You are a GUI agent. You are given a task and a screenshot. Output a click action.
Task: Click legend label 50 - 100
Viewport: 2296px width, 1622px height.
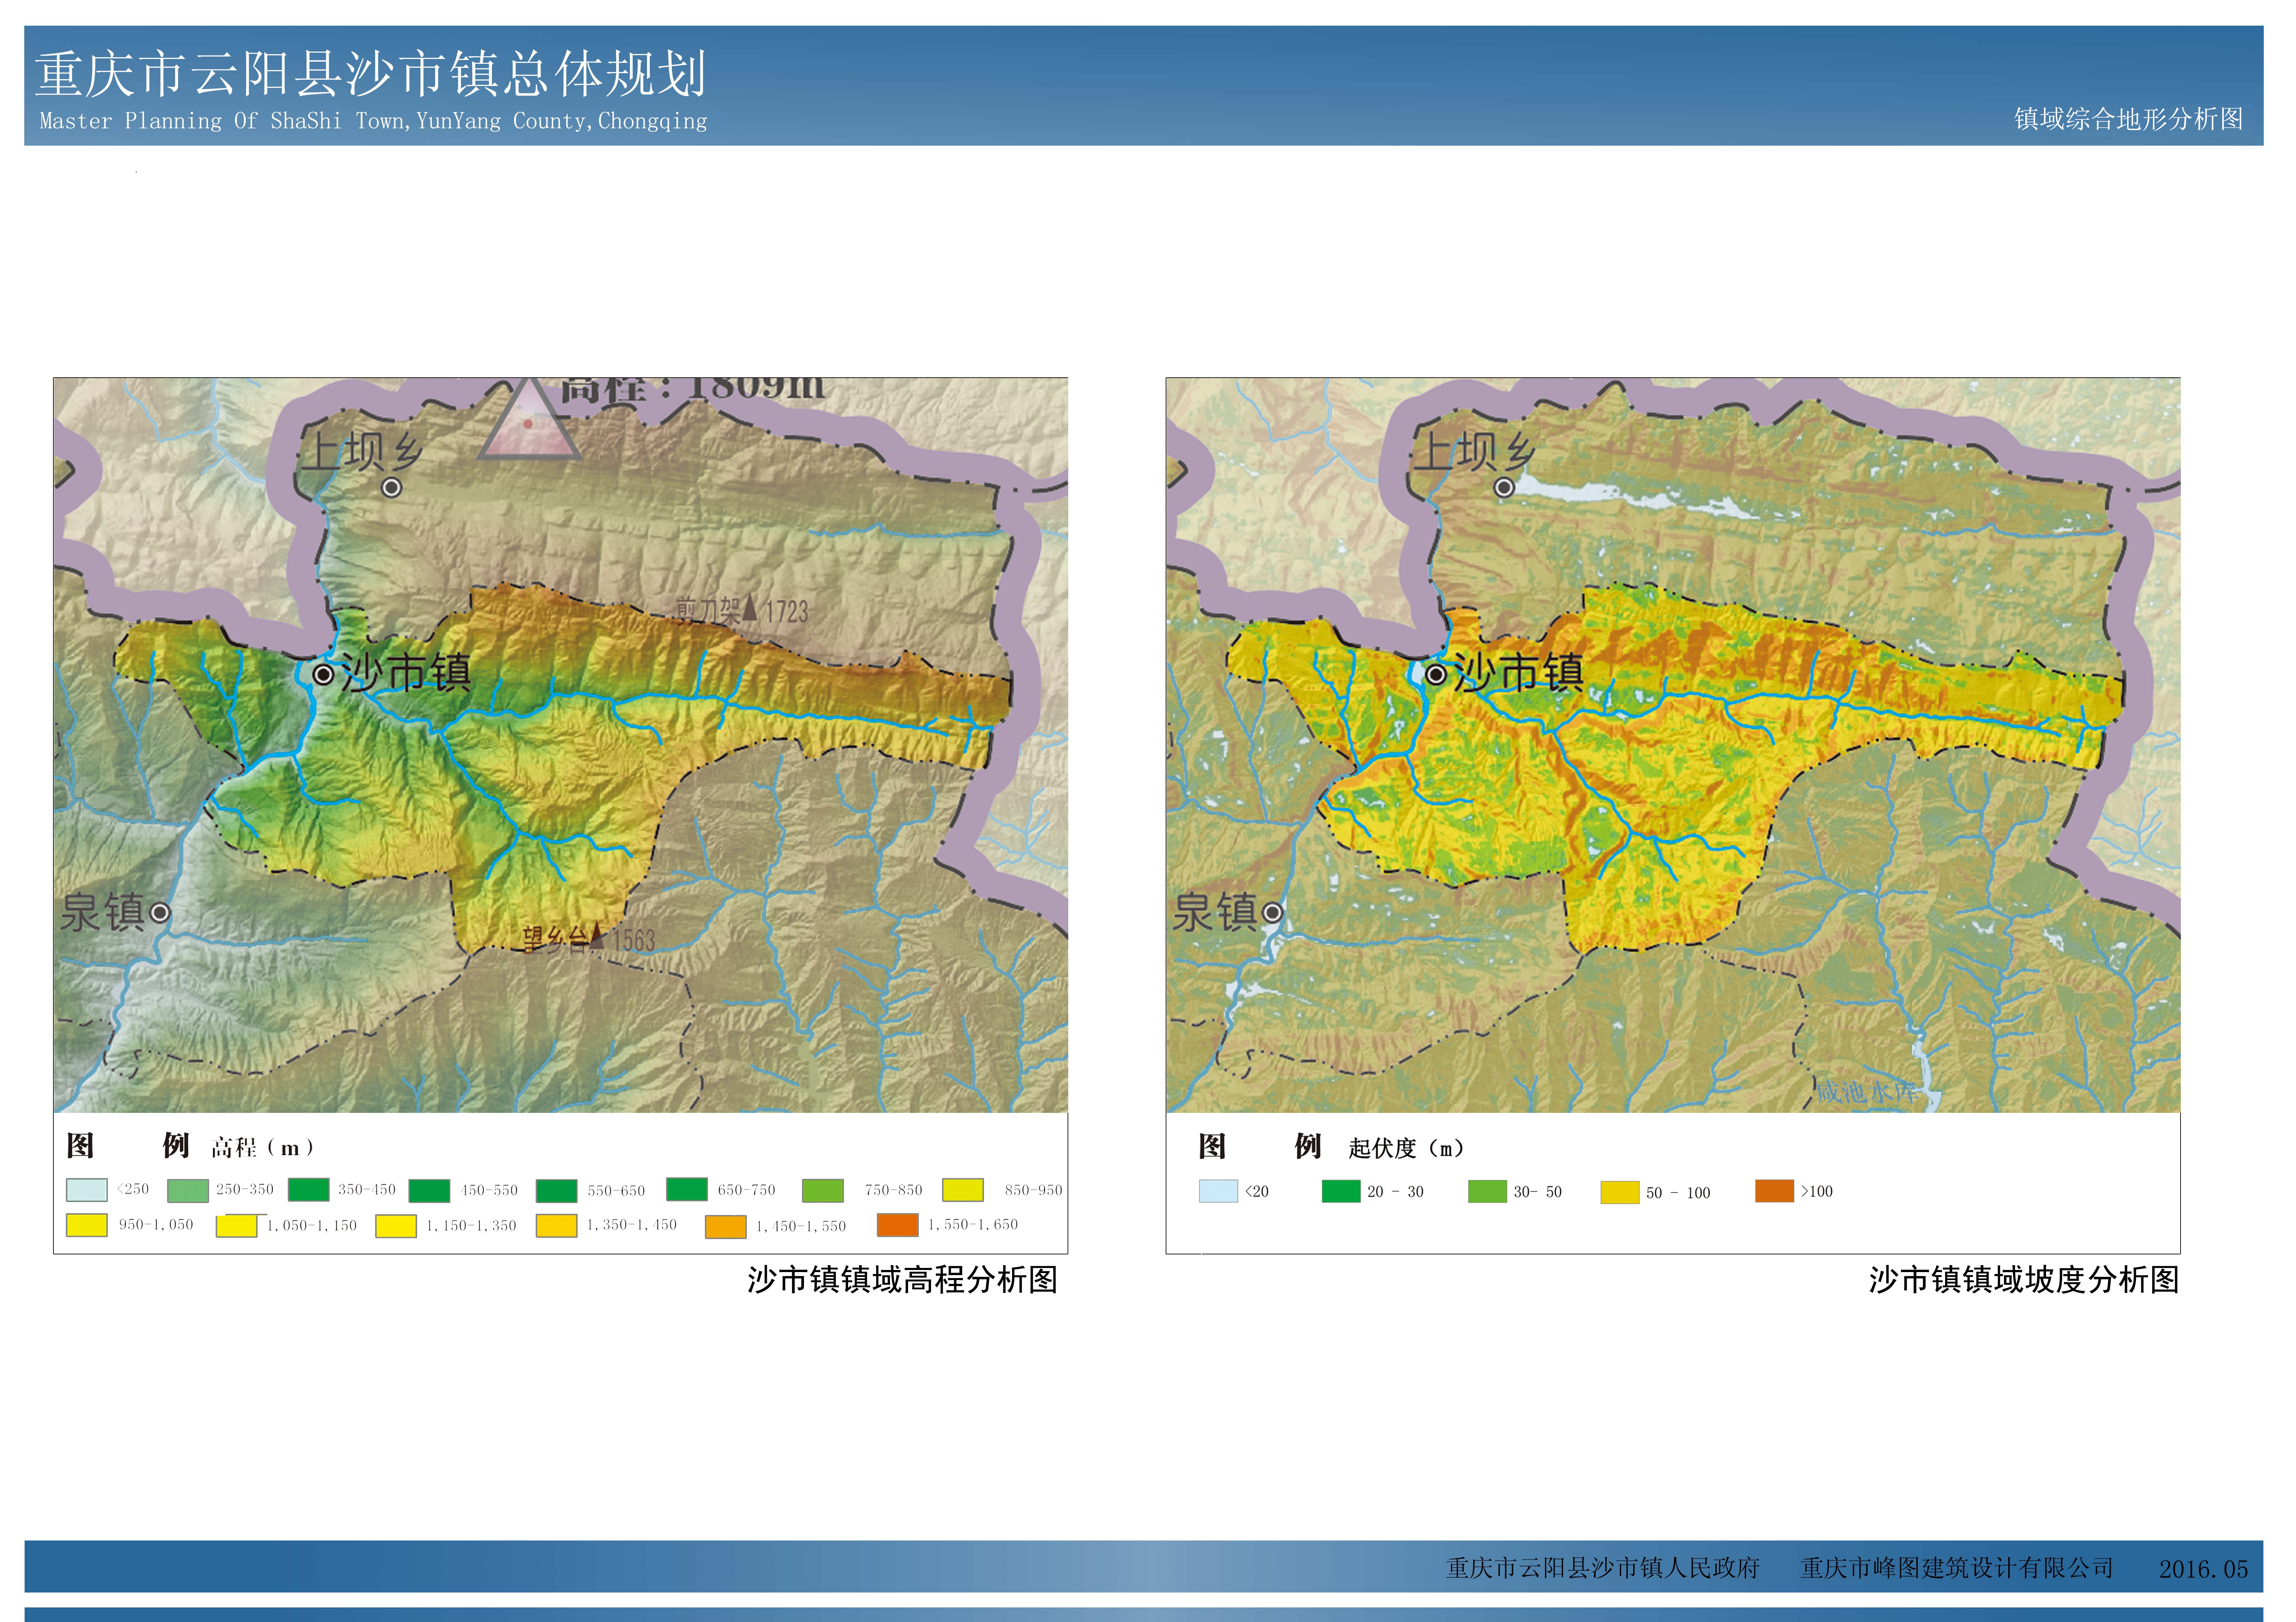click(x=1679, y=1193)
